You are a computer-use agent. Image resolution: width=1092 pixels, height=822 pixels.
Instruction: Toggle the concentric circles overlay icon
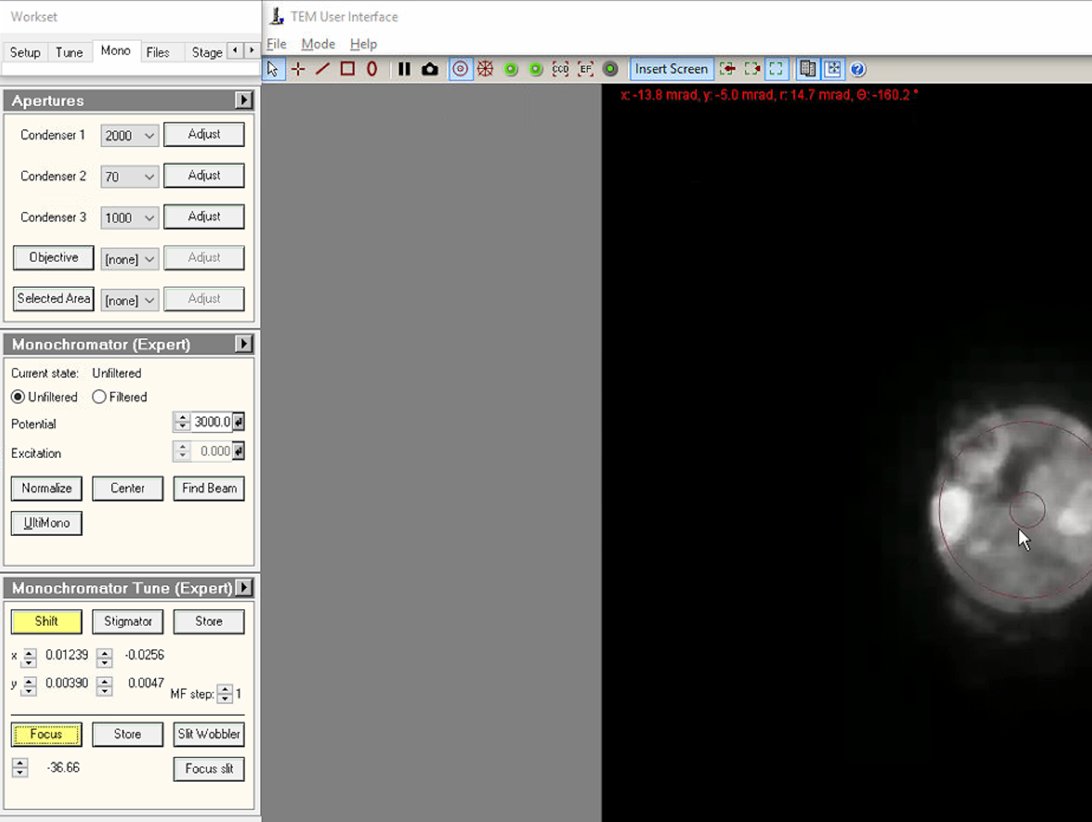pyautogui.click(x=460, y=69)
